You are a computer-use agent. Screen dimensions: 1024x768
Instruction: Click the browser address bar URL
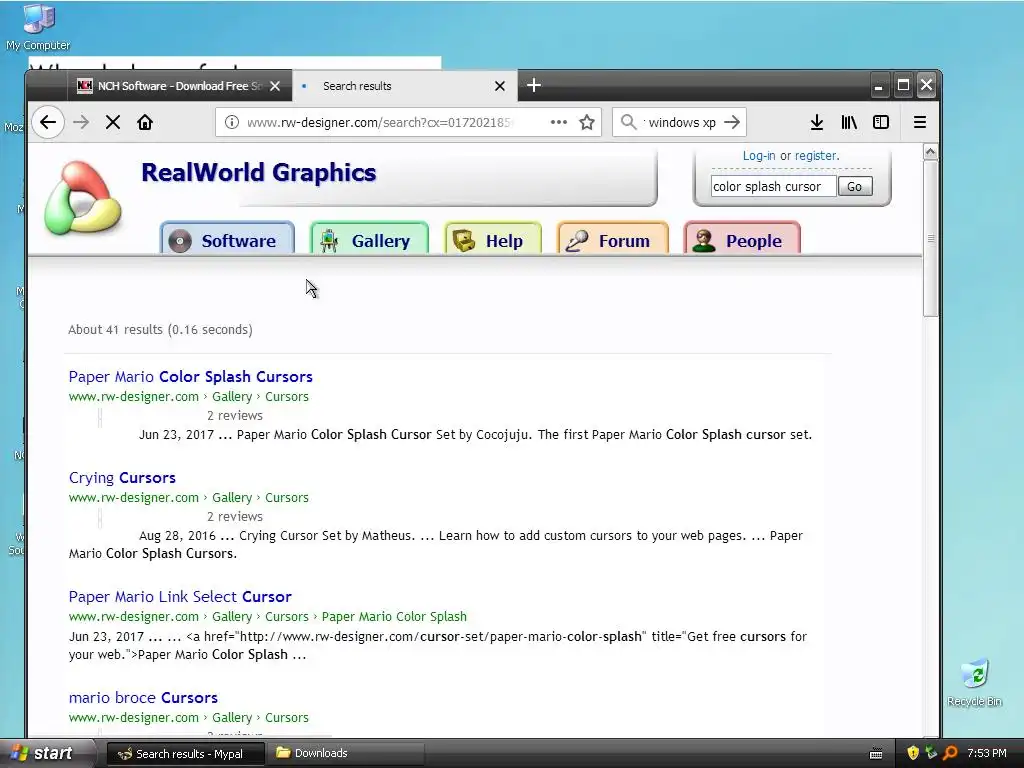tap(380, 122)
